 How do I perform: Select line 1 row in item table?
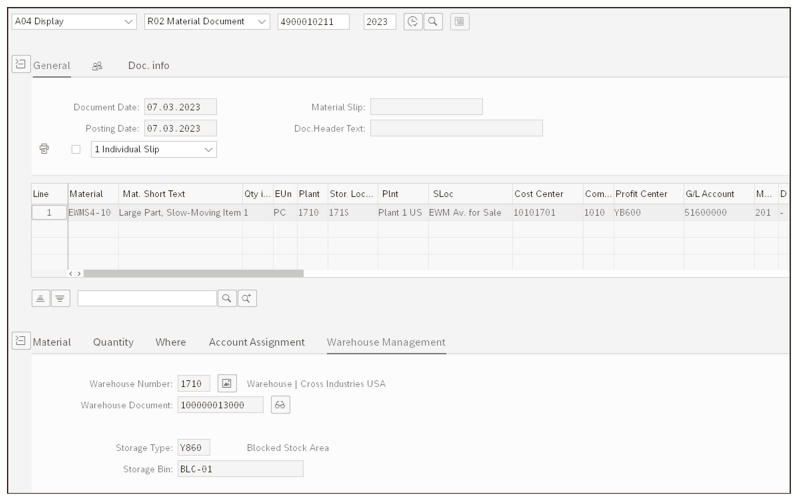[x=48, y=213]
